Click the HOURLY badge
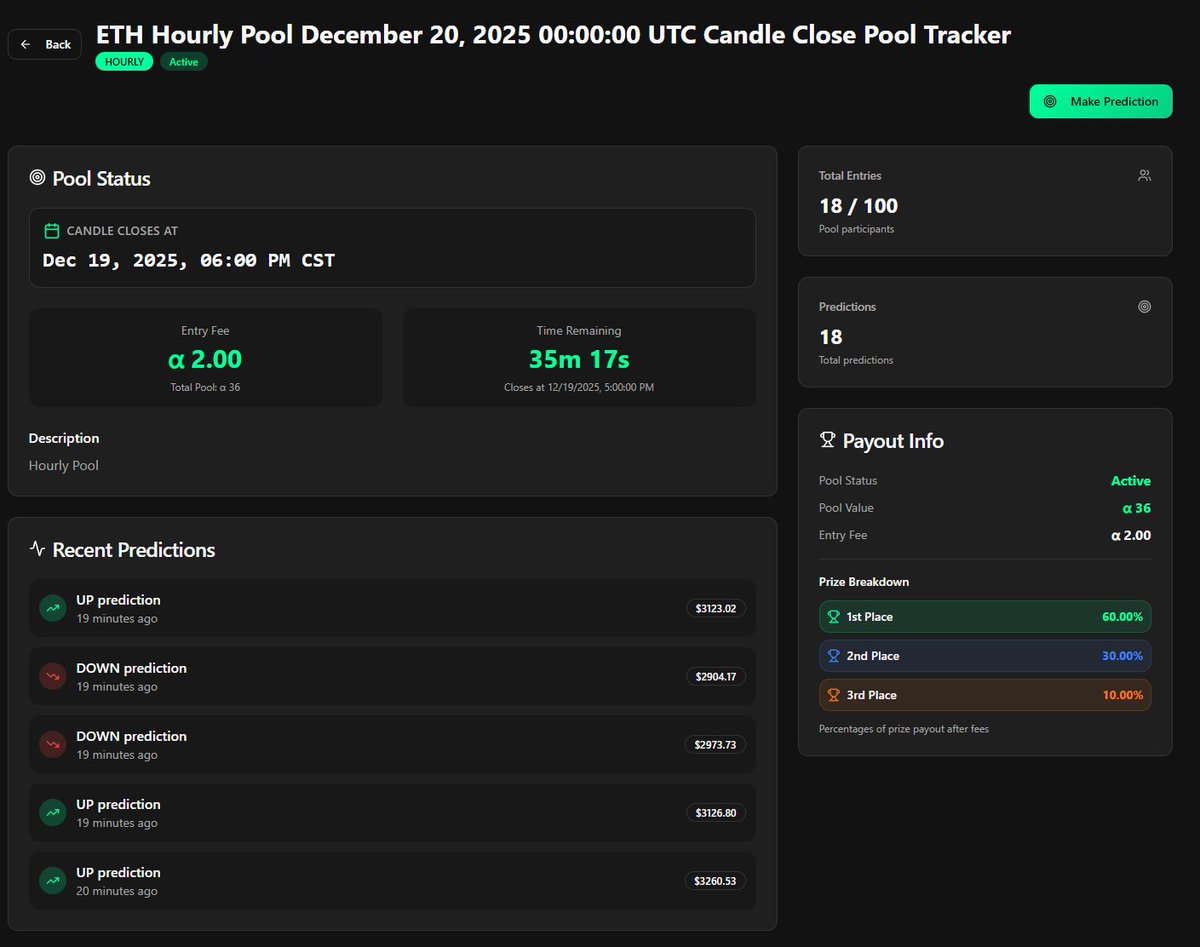 pos(125,62)
